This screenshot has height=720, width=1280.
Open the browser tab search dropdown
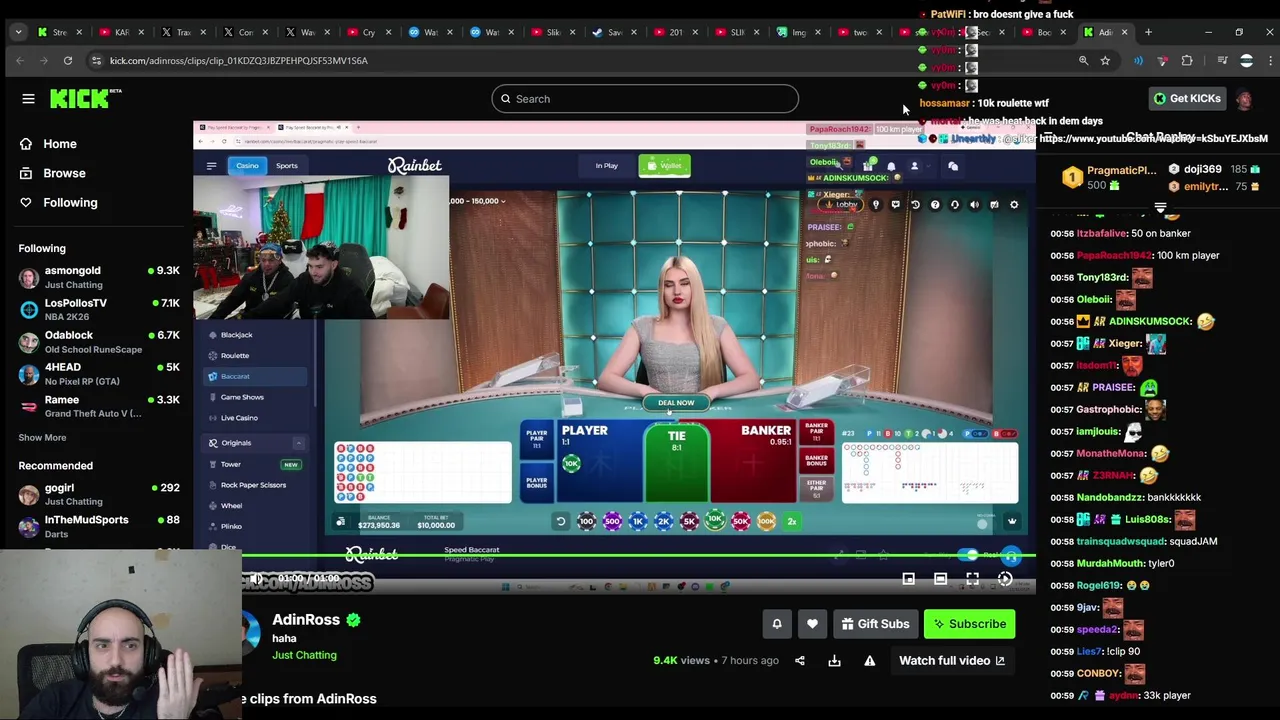click(x=18, y=32)
